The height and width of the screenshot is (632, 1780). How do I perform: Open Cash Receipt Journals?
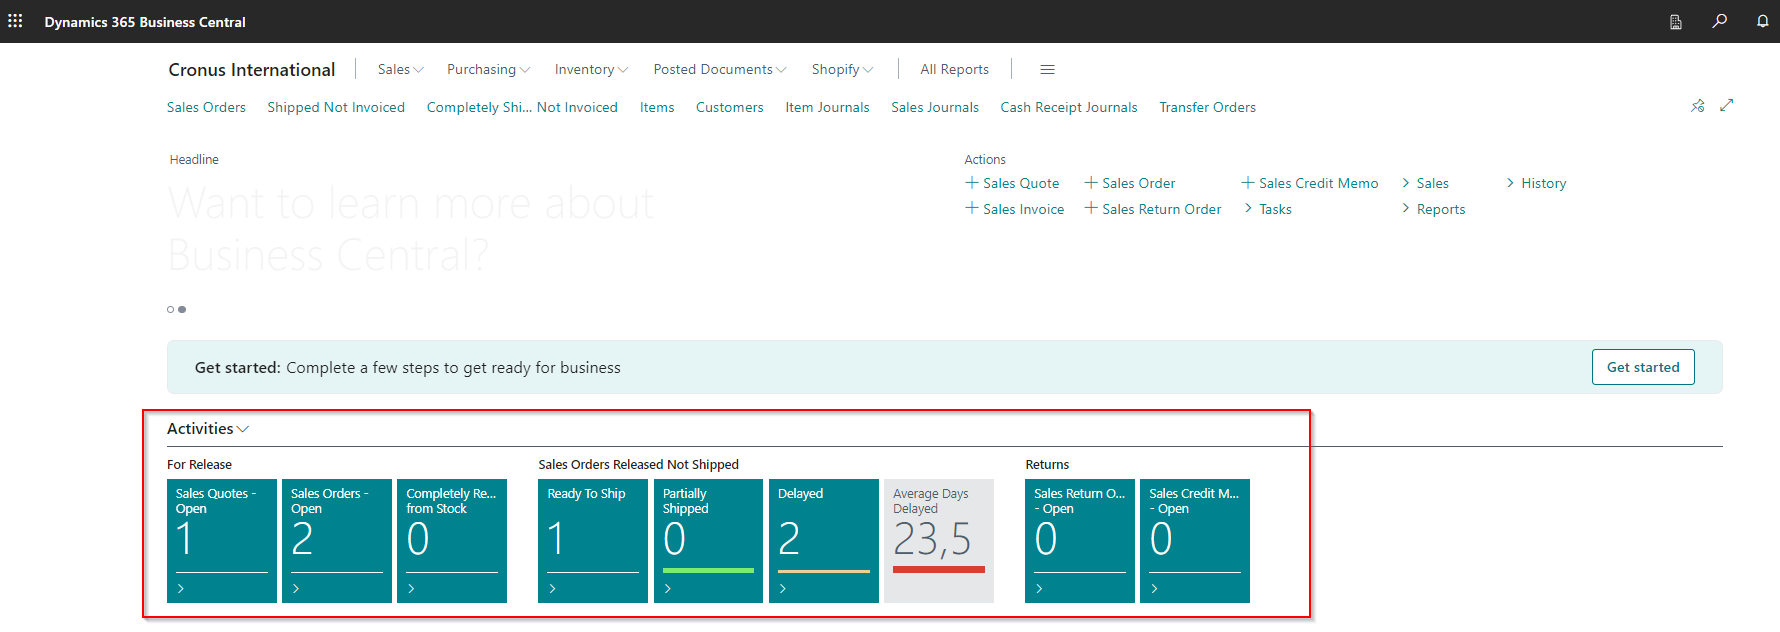1069,107
